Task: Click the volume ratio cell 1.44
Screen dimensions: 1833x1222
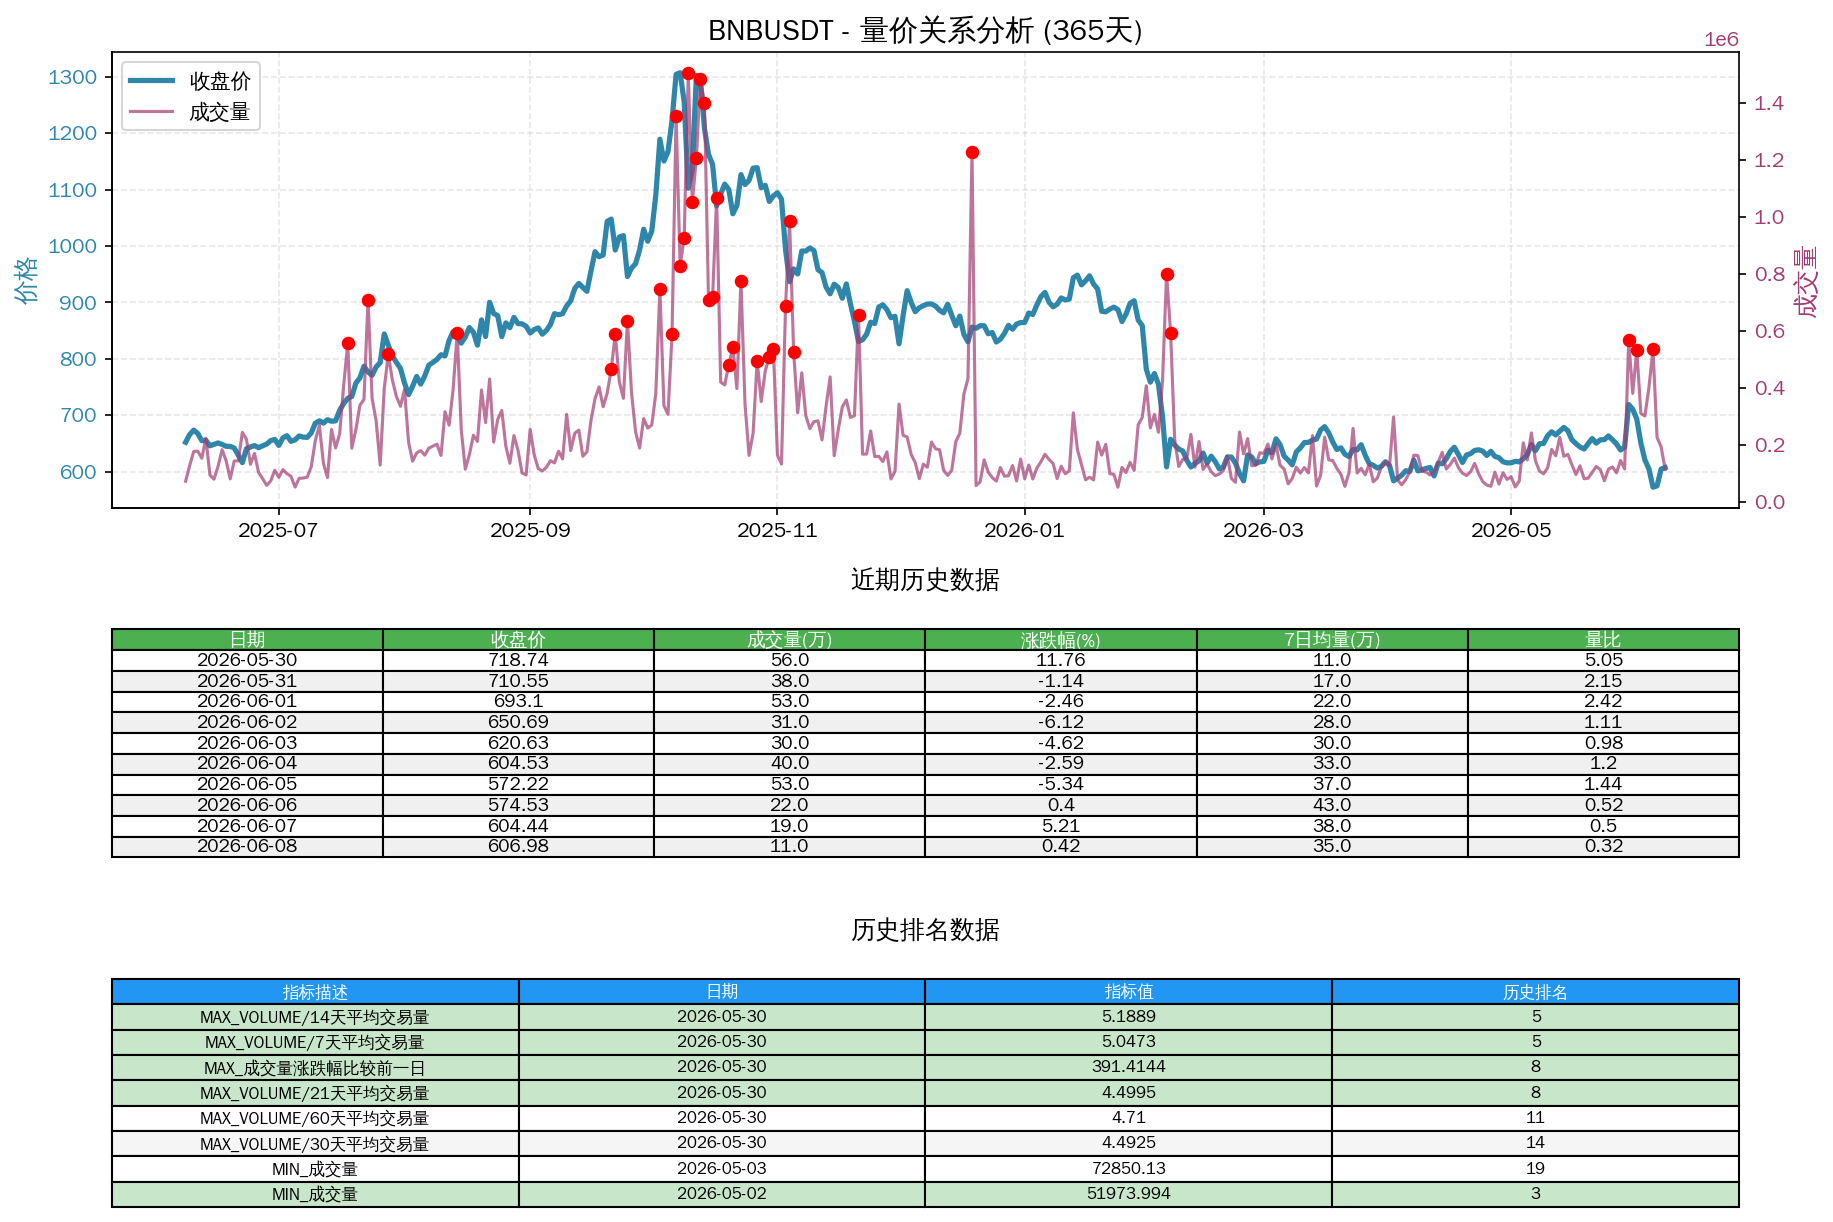Action: [1603, 784]
